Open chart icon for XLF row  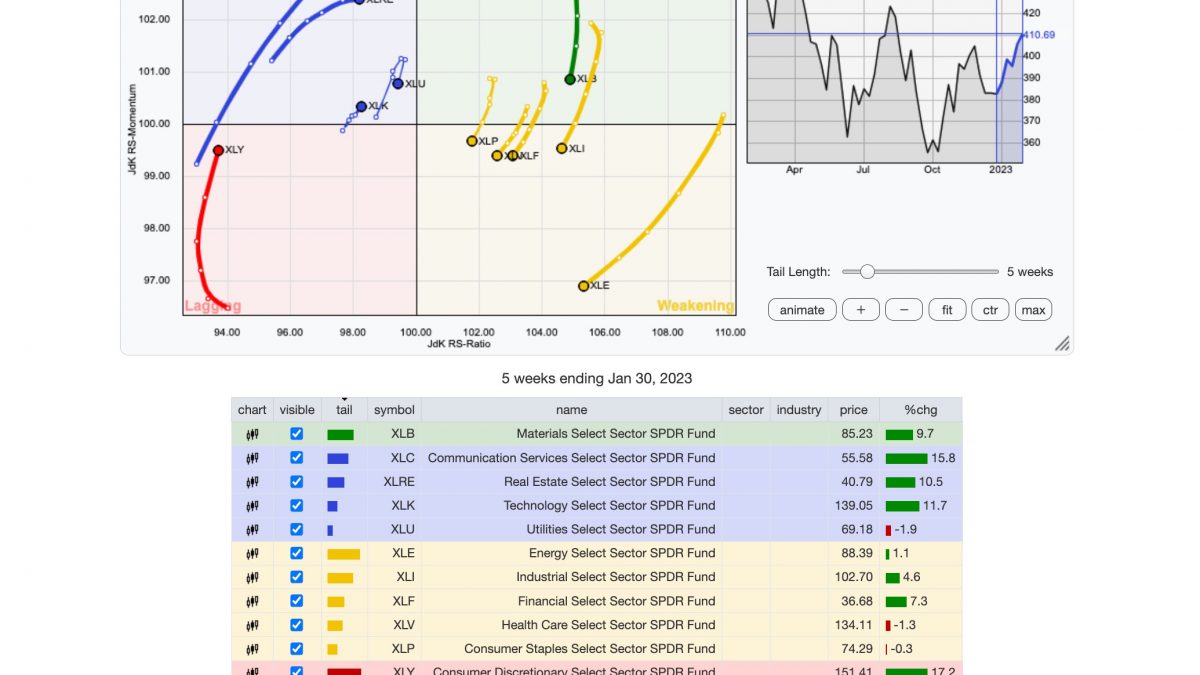[252, 601]
